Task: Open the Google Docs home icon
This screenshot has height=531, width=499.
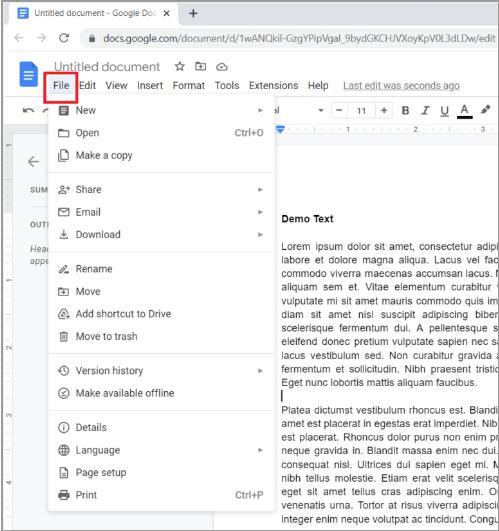Action: 28,75
